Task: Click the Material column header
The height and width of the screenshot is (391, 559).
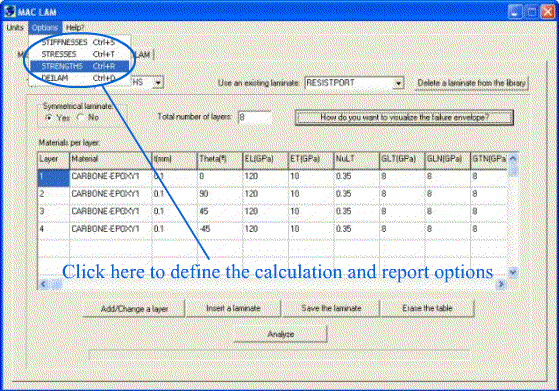Action: [111, 160]
